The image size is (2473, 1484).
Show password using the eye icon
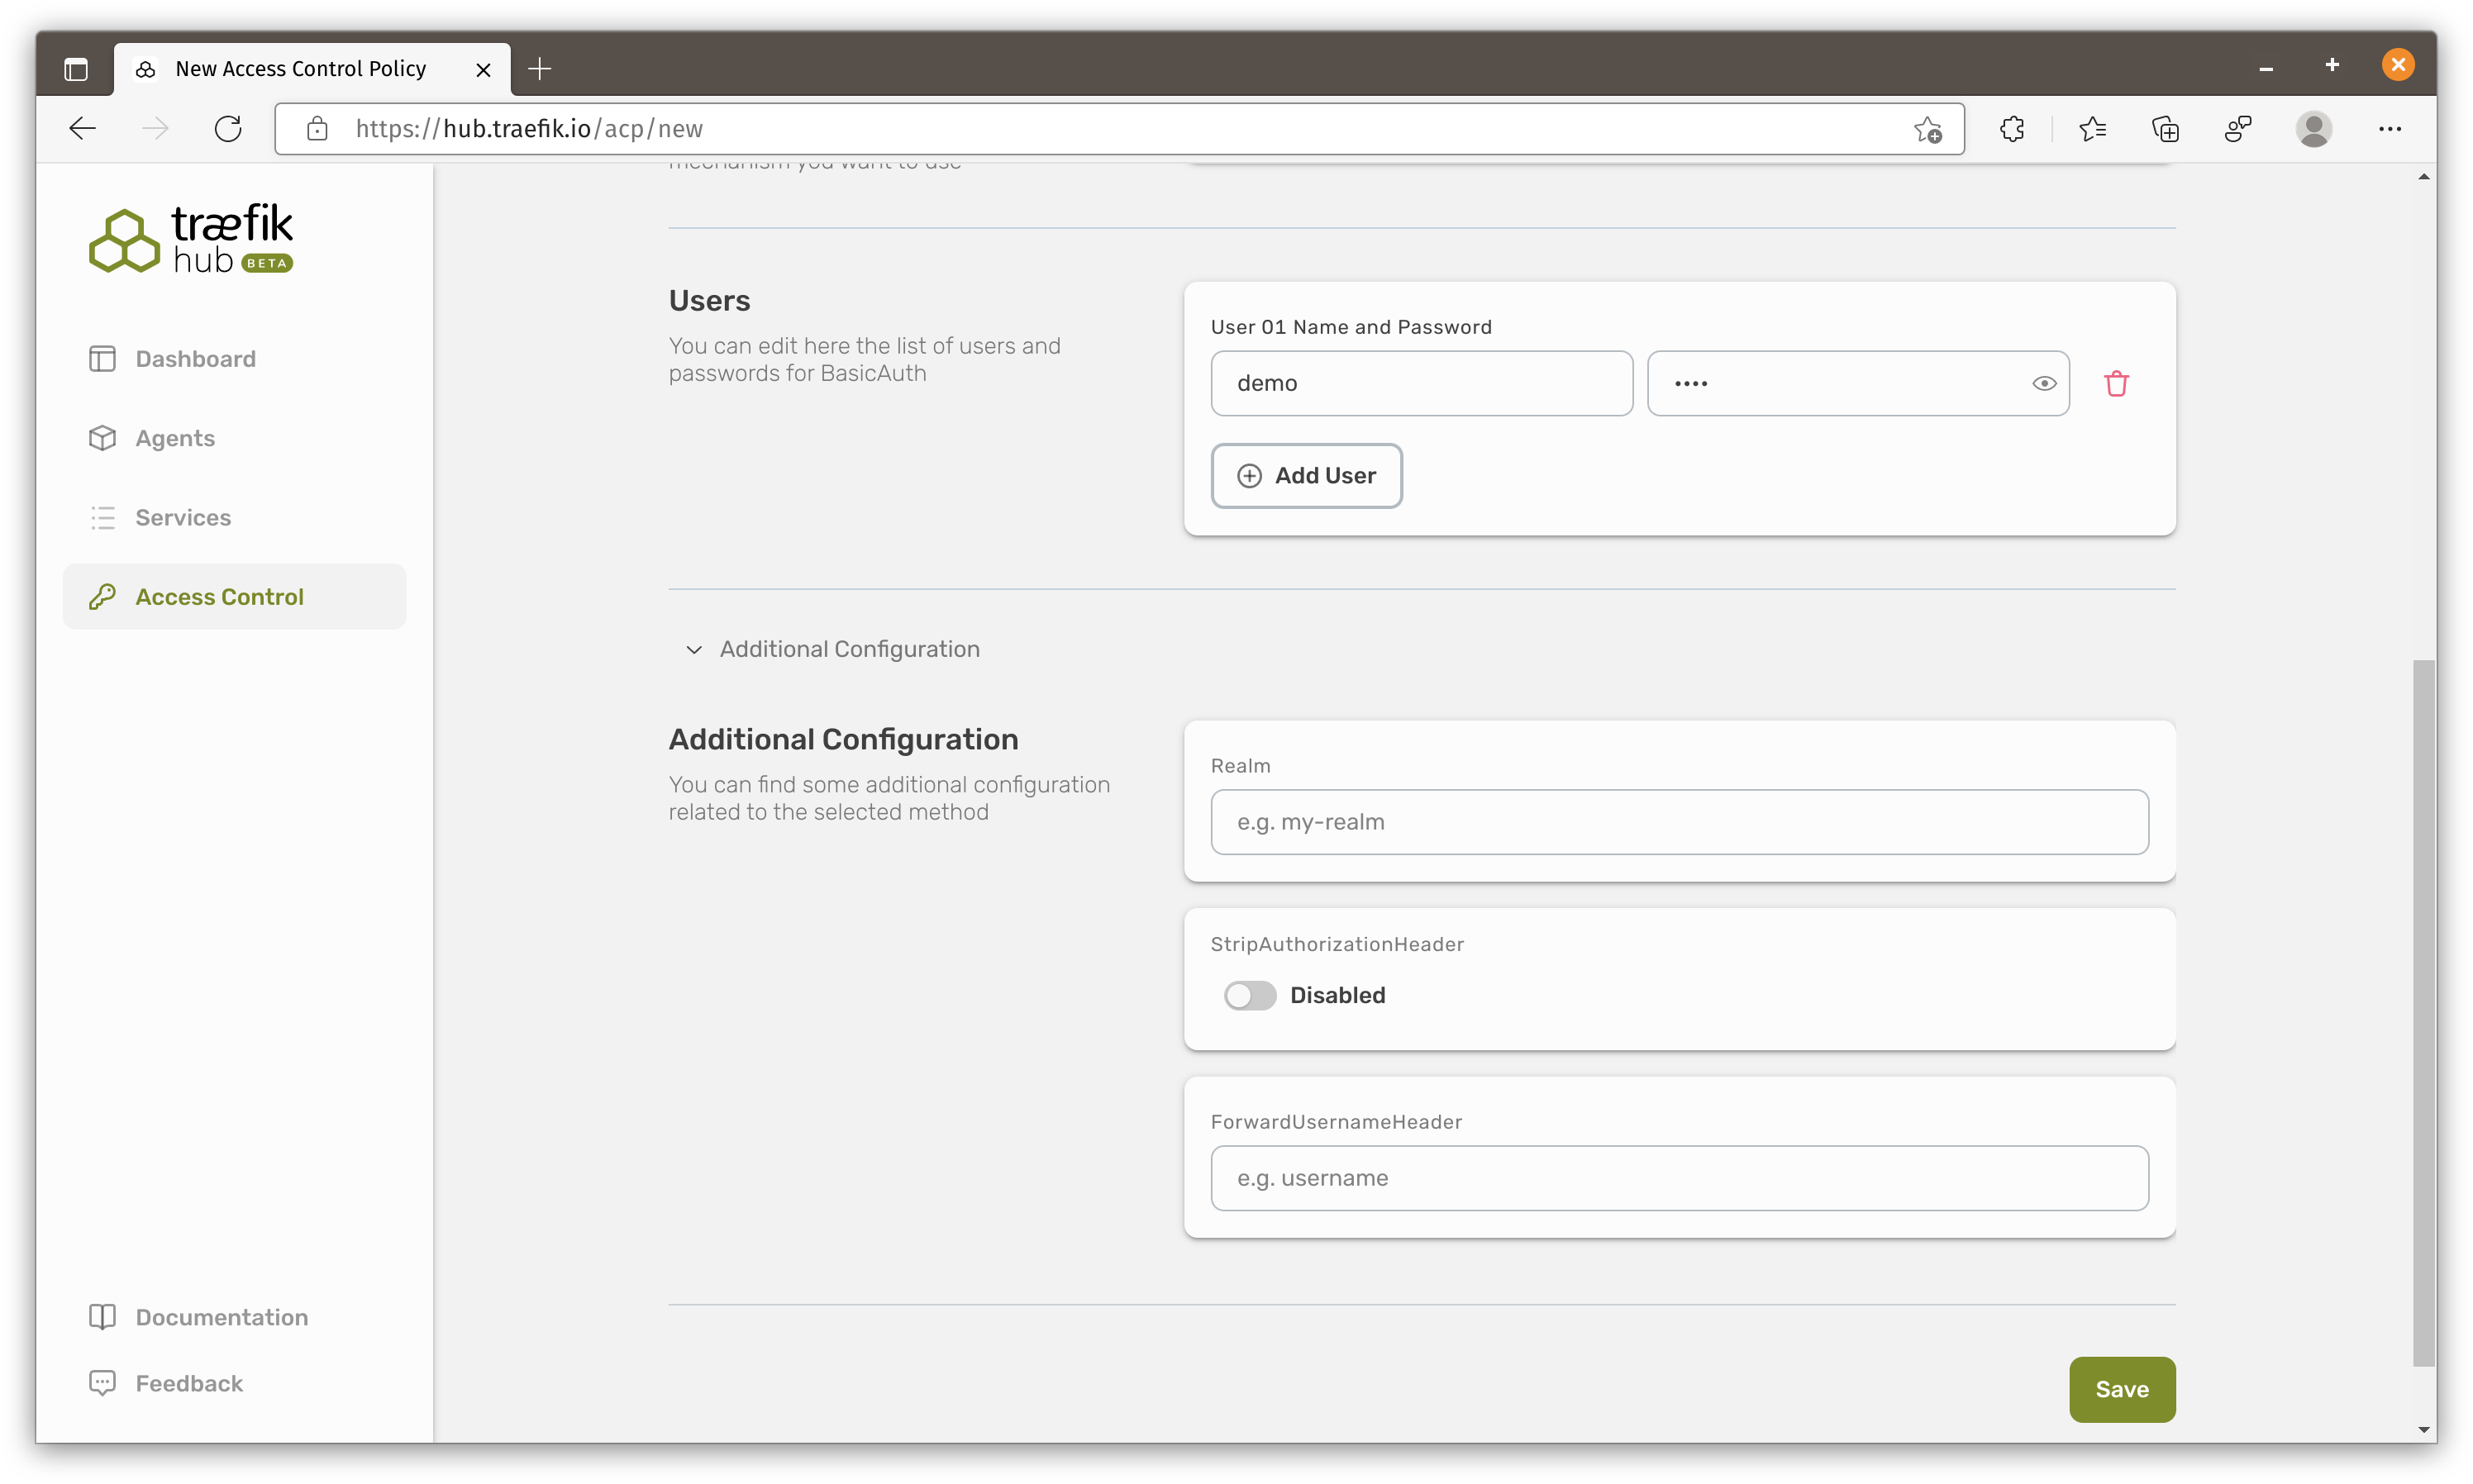pos(2044,384)
